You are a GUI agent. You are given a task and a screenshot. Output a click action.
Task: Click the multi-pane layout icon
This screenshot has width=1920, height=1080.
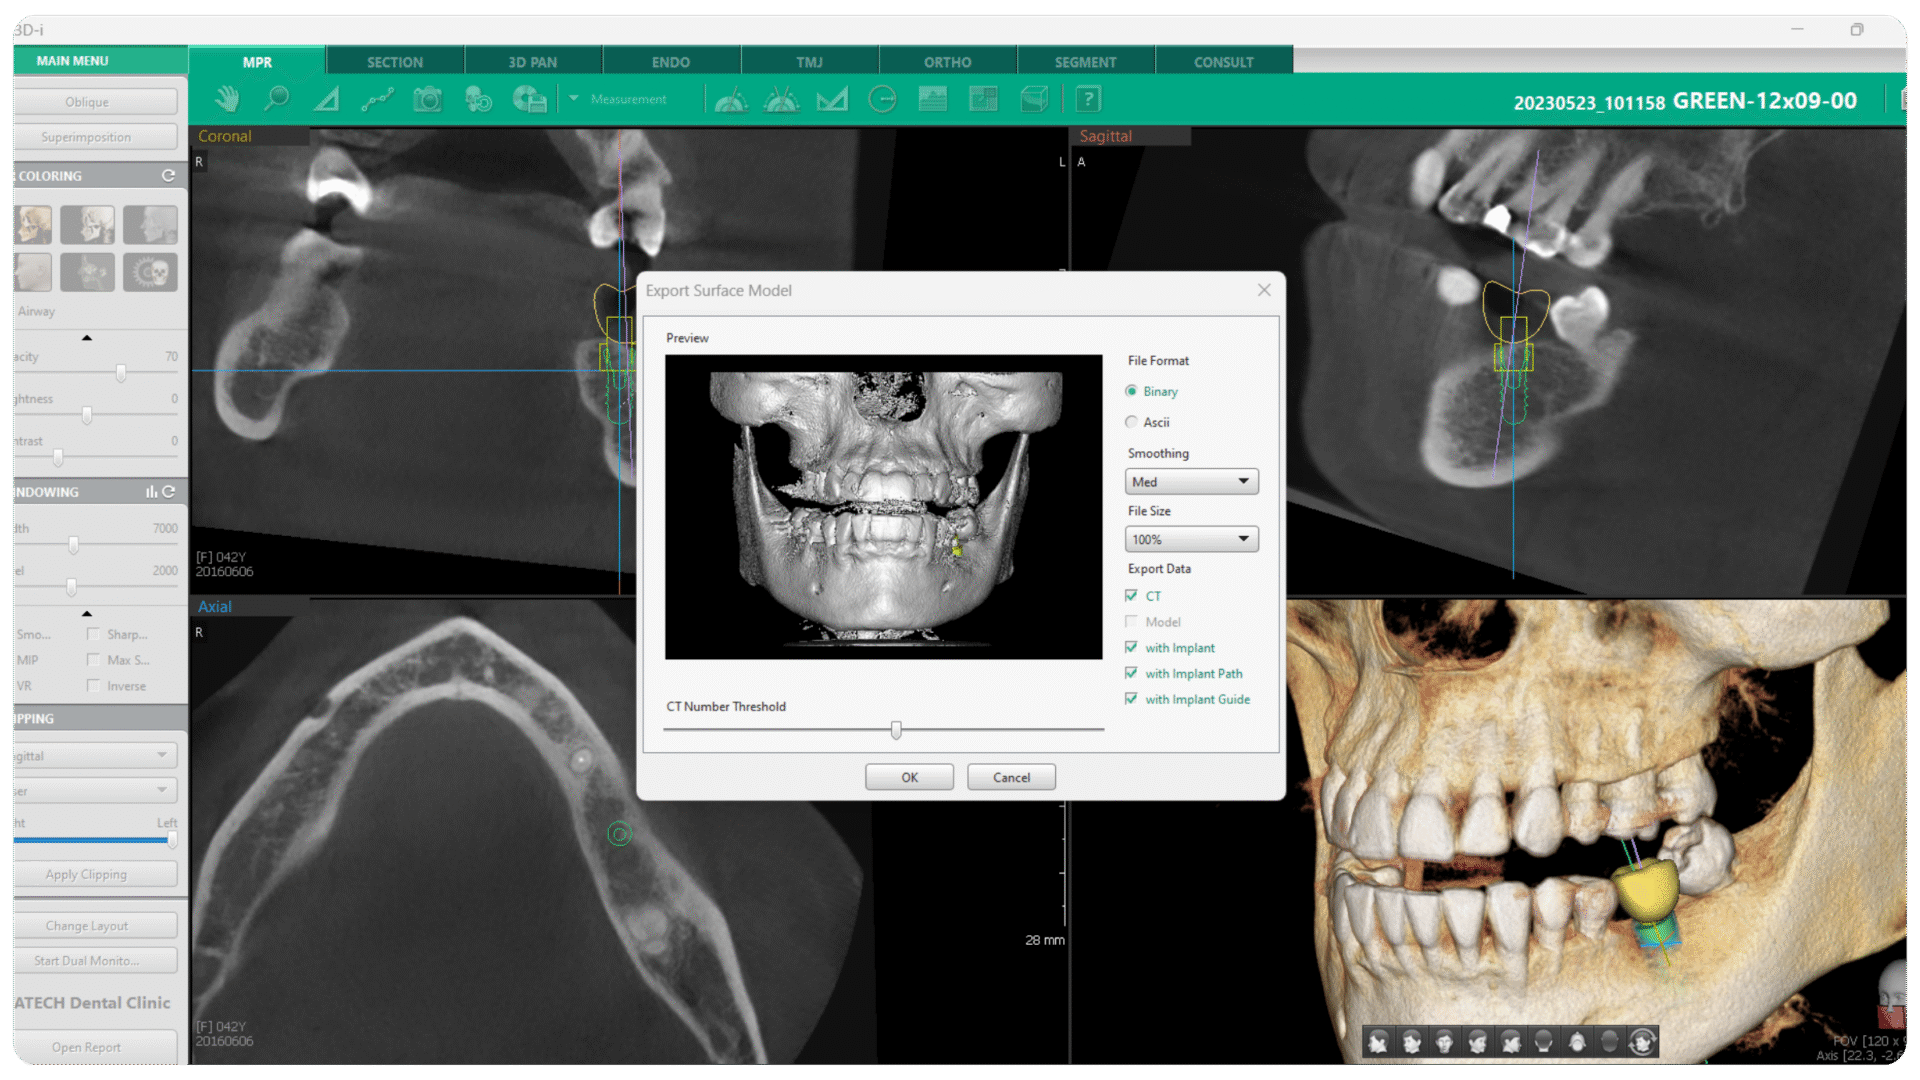coord(983,99)
